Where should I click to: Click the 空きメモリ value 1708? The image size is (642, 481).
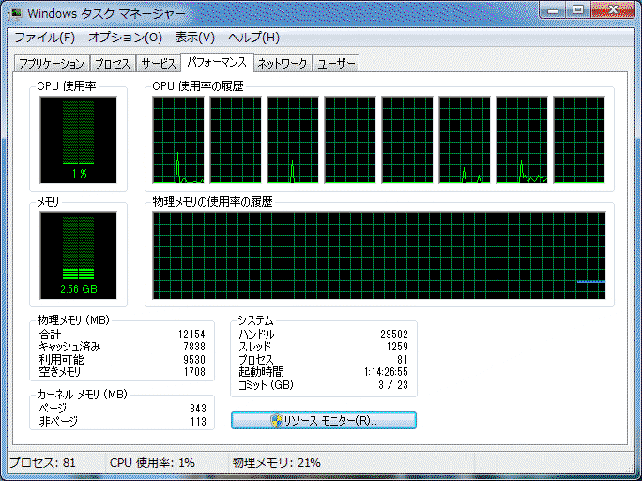[x=194, y=372]
